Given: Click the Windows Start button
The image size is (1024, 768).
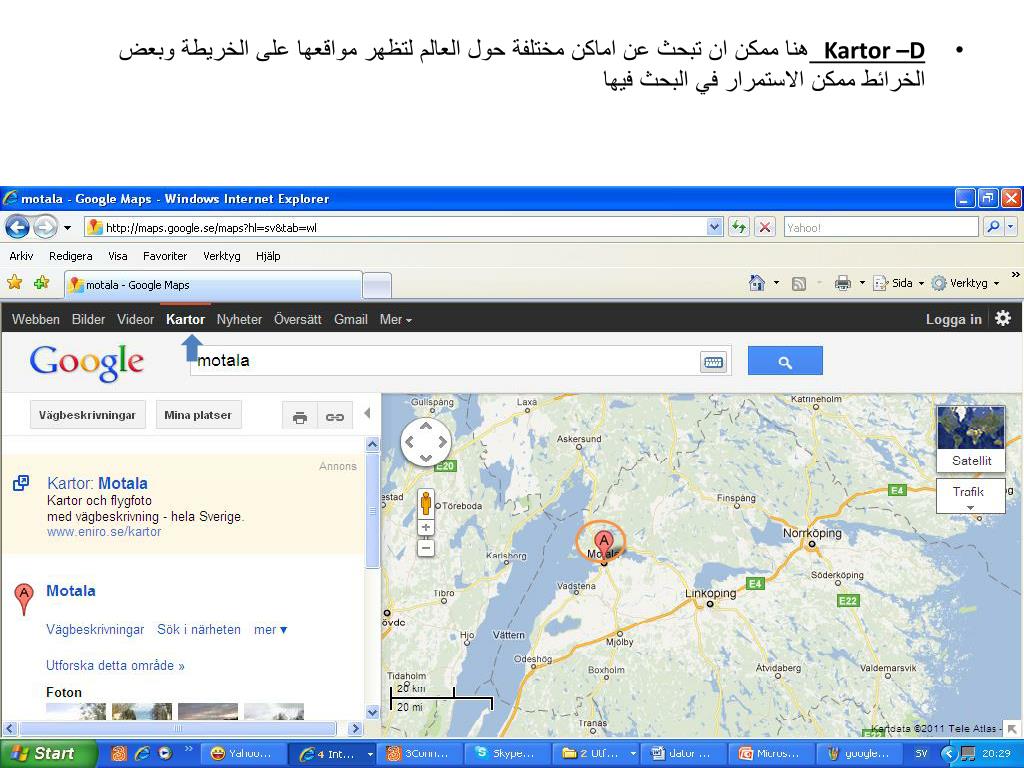Looking at the screenshot, I should [49, 754].
